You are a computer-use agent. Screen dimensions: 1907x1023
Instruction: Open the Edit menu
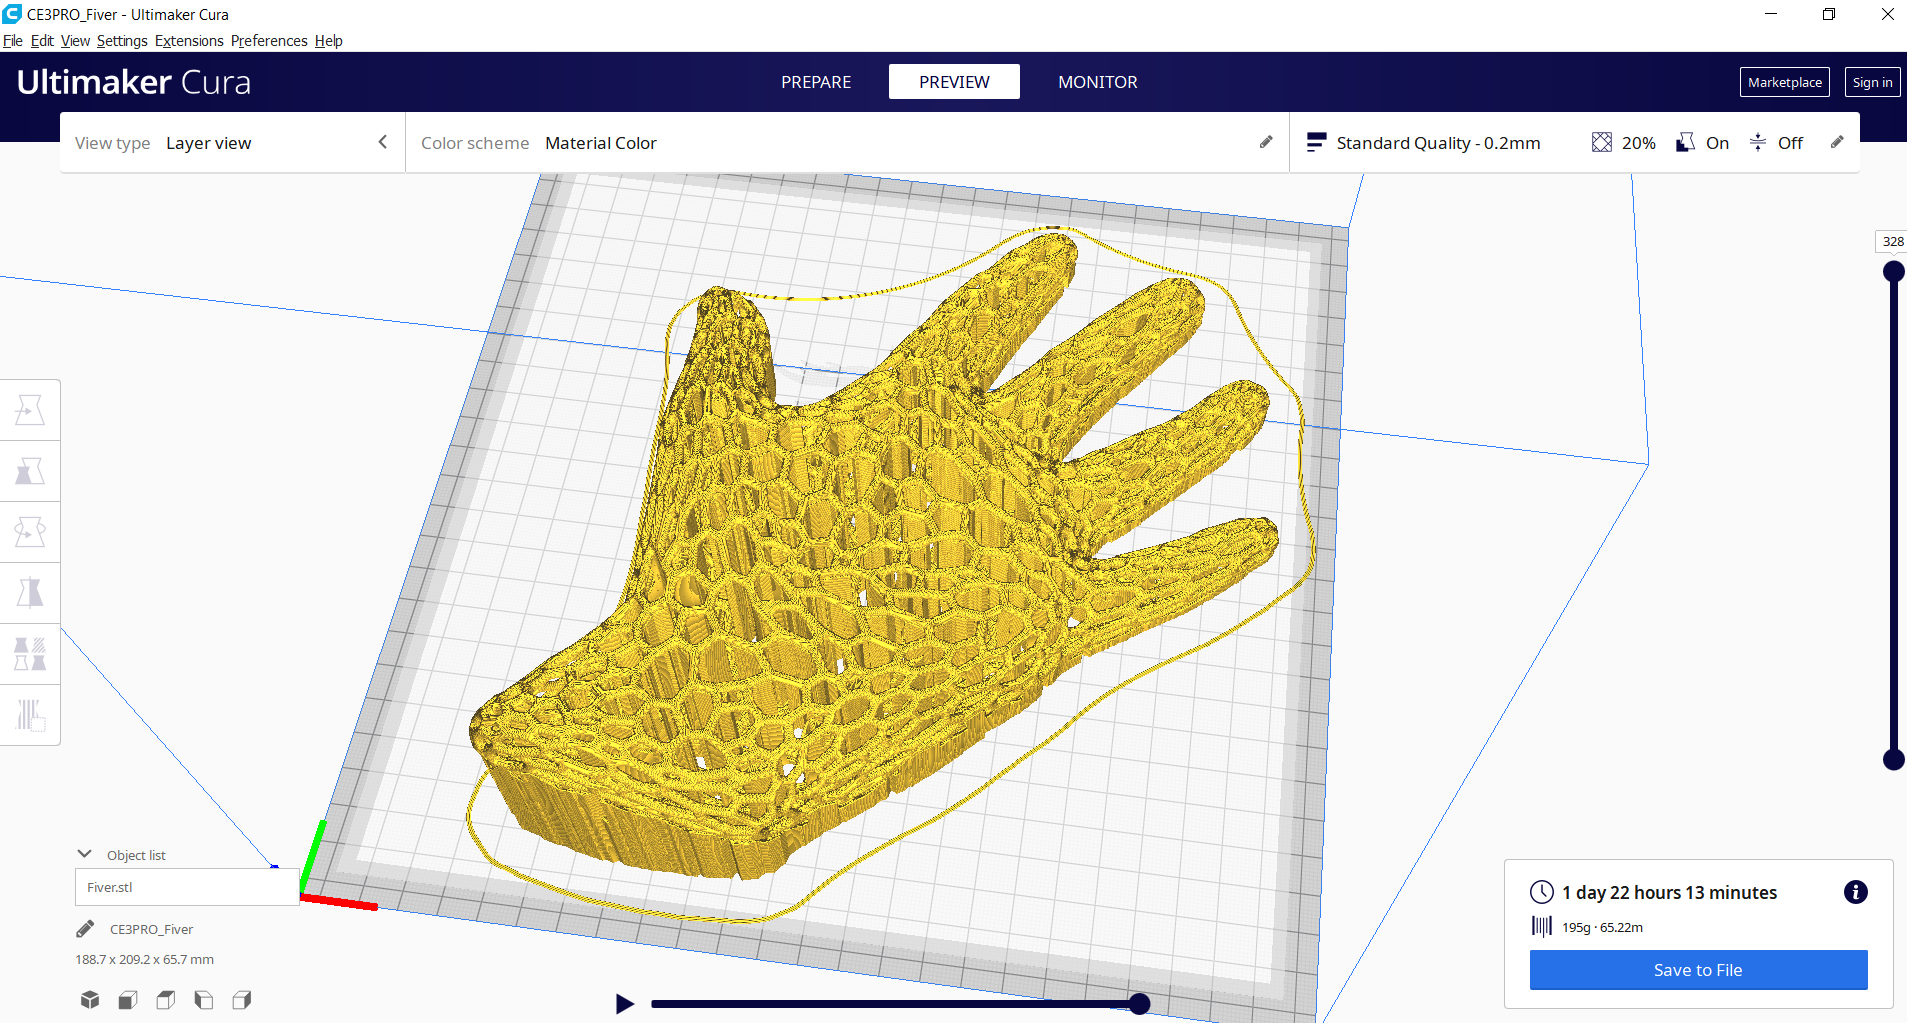pyautogui.click(x=42, y=41)
